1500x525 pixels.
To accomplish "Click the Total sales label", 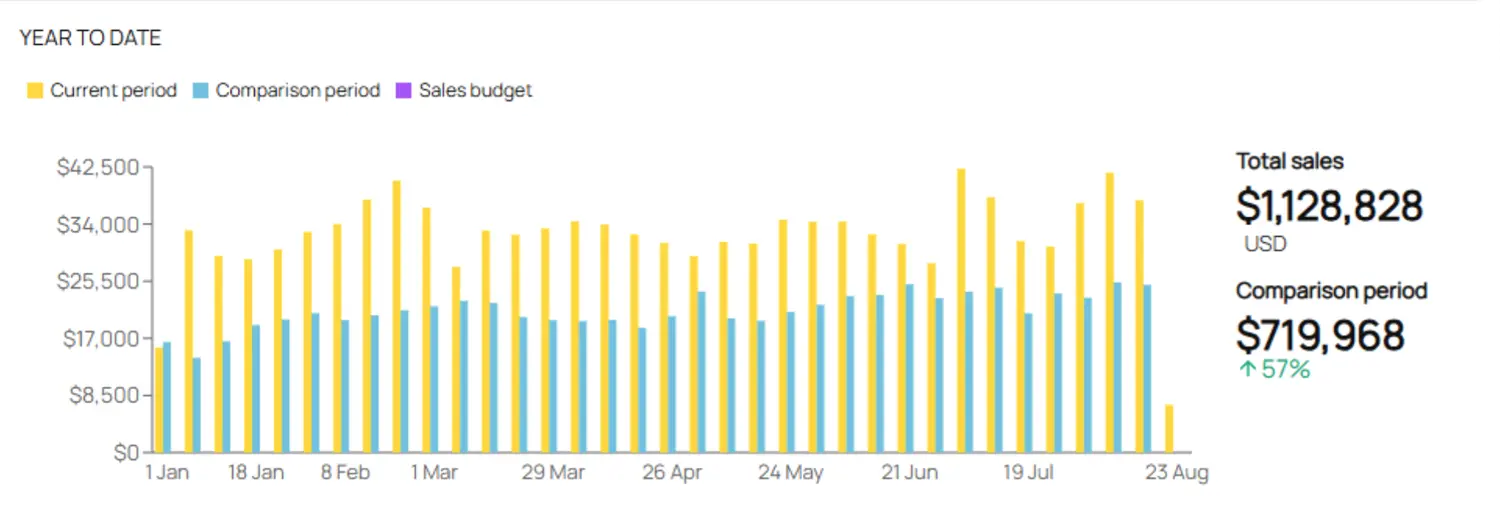I will click(x=1289, y=161).
